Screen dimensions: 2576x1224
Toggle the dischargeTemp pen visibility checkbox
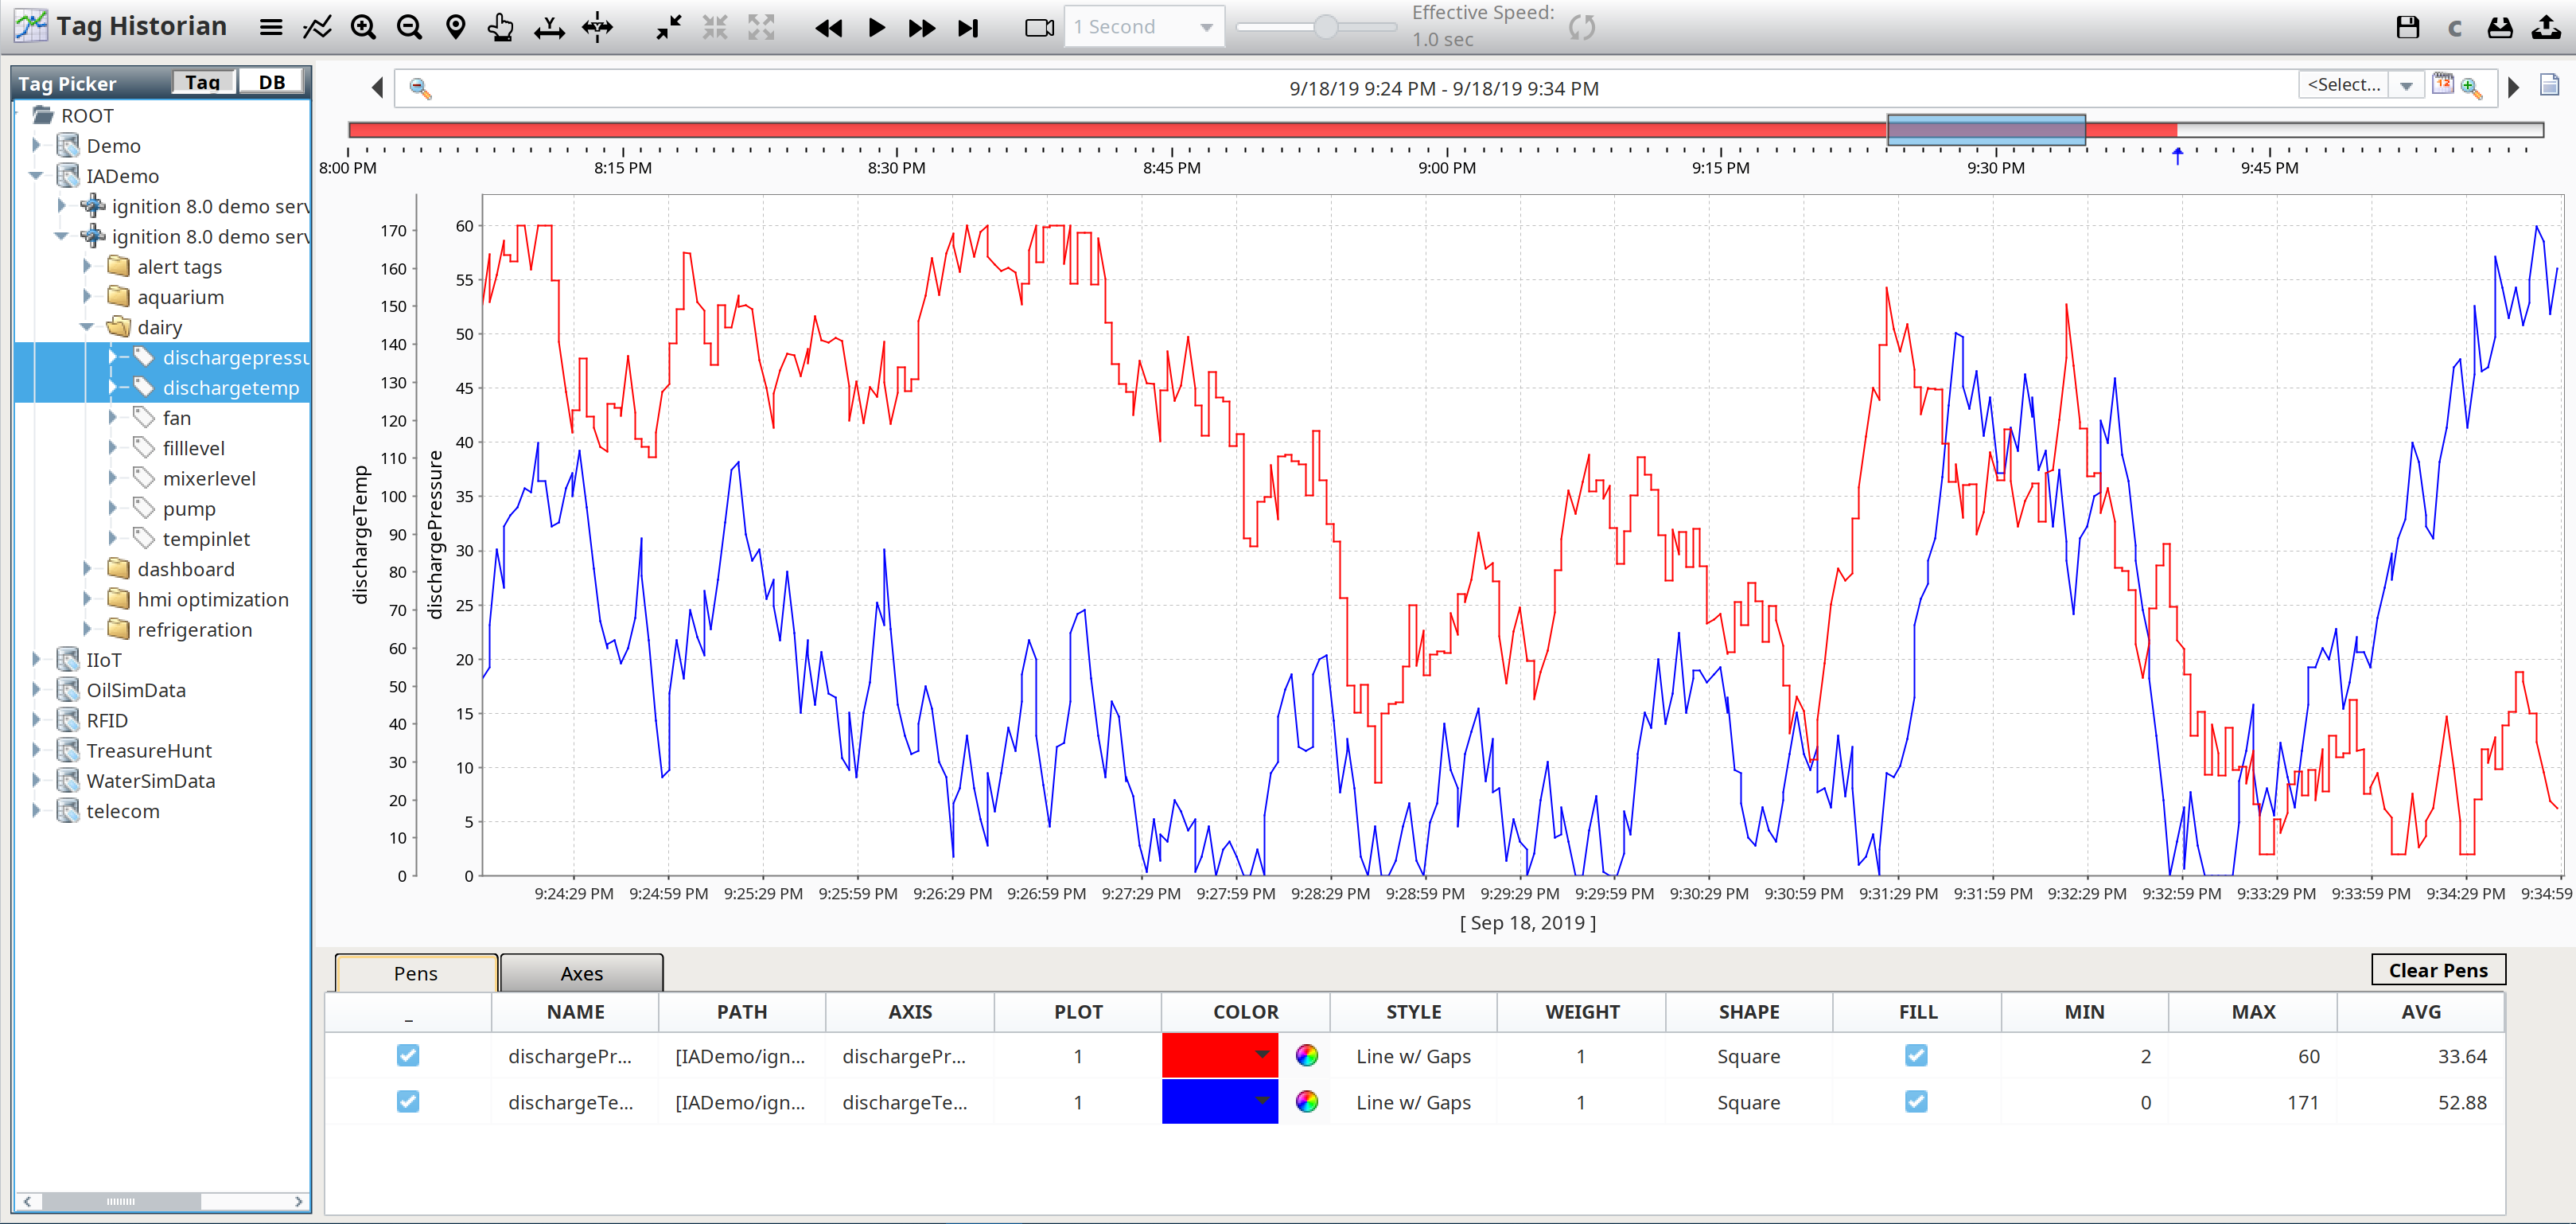(408, 1101)
